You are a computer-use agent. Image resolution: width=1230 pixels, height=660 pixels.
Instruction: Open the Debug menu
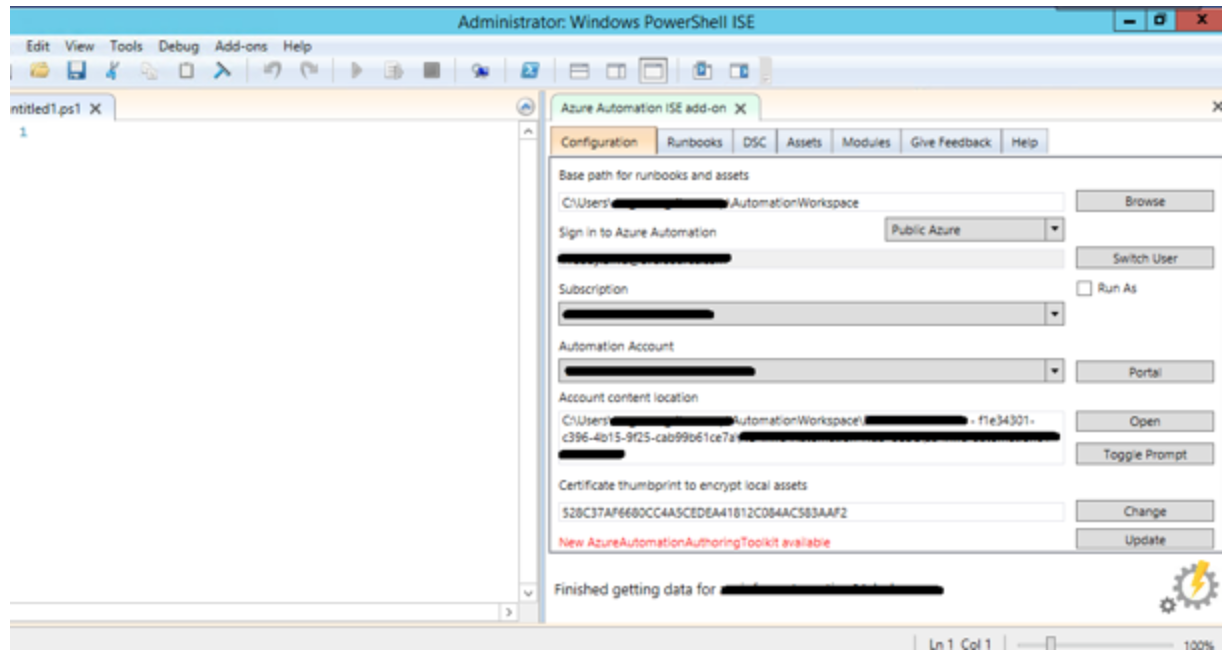click(x=179, y=46)
